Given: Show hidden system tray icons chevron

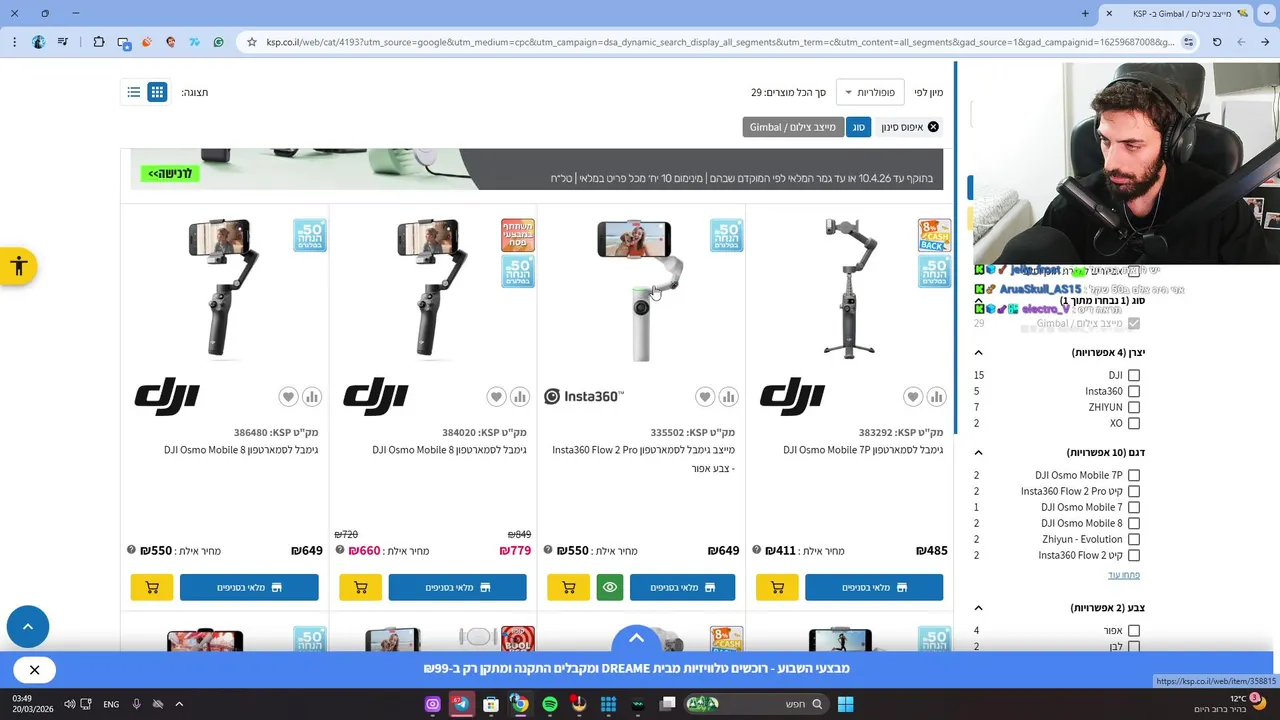Looking at the screenshot, I should coord(179,704).
